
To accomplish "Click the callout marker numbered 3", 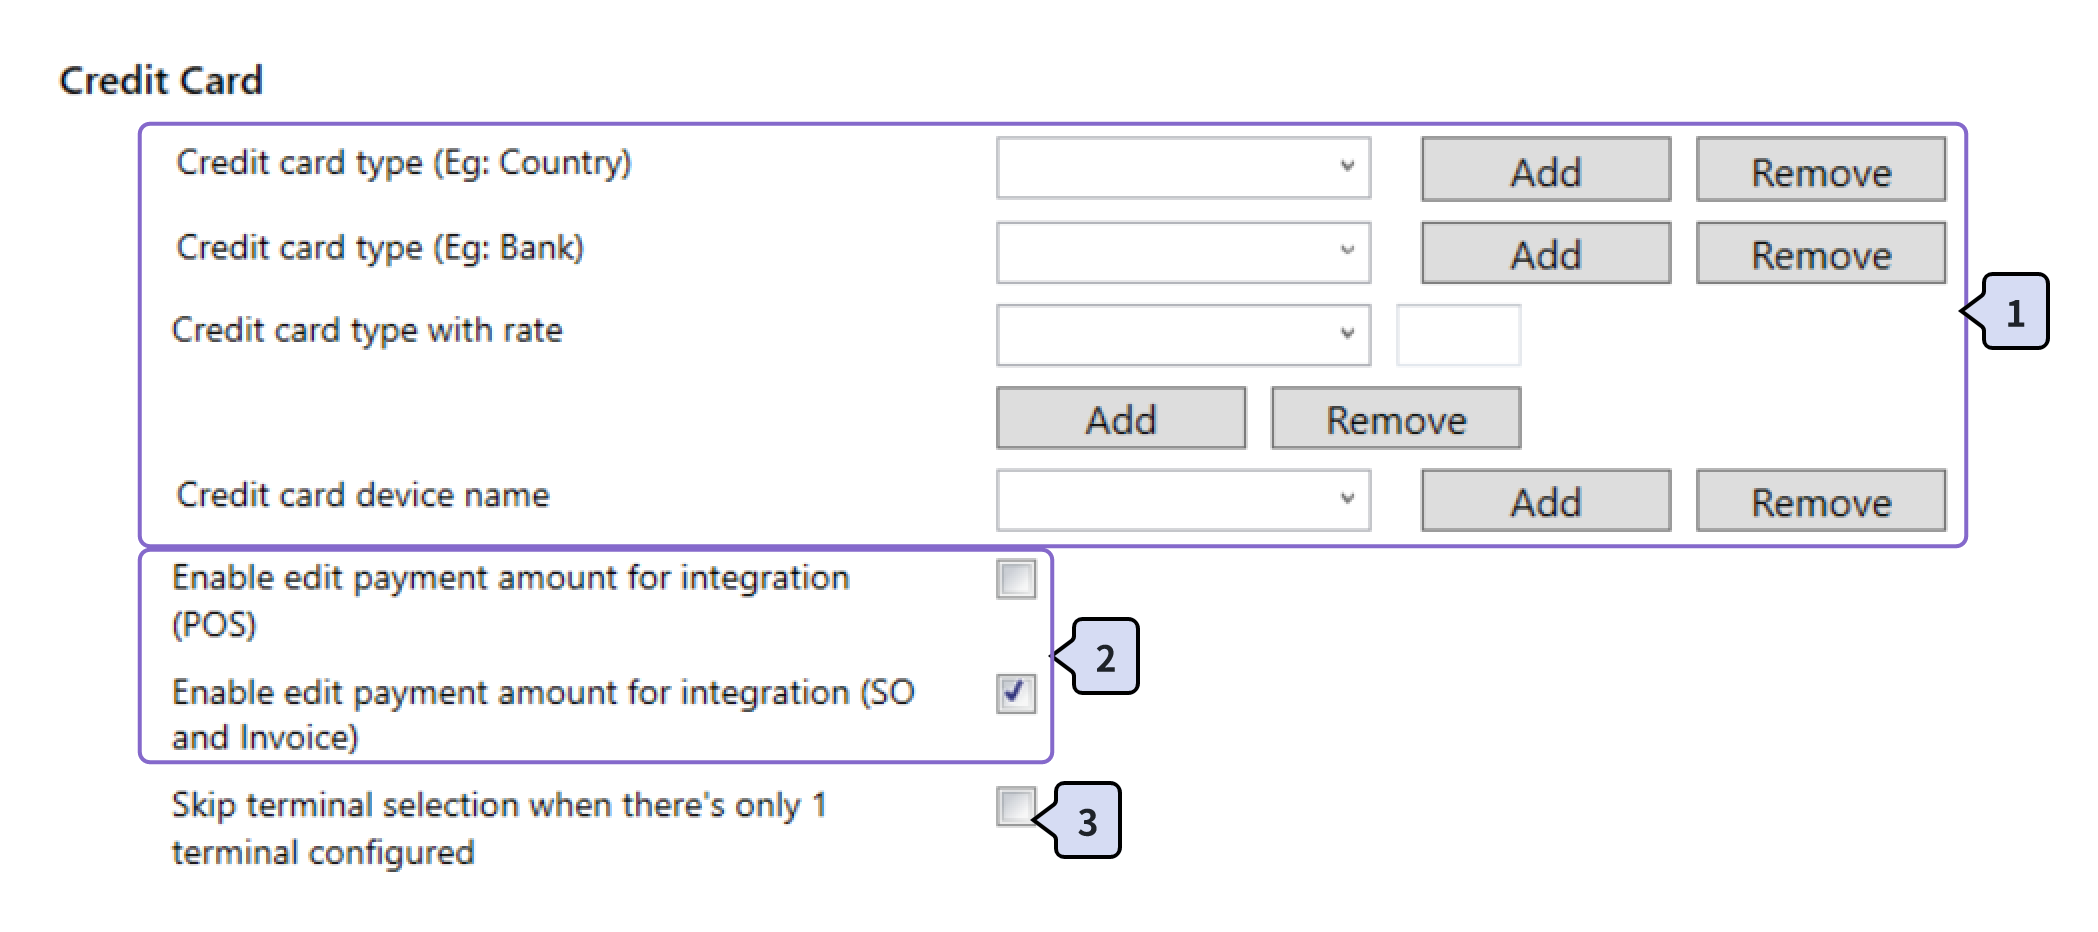I will pos(1087,821).
